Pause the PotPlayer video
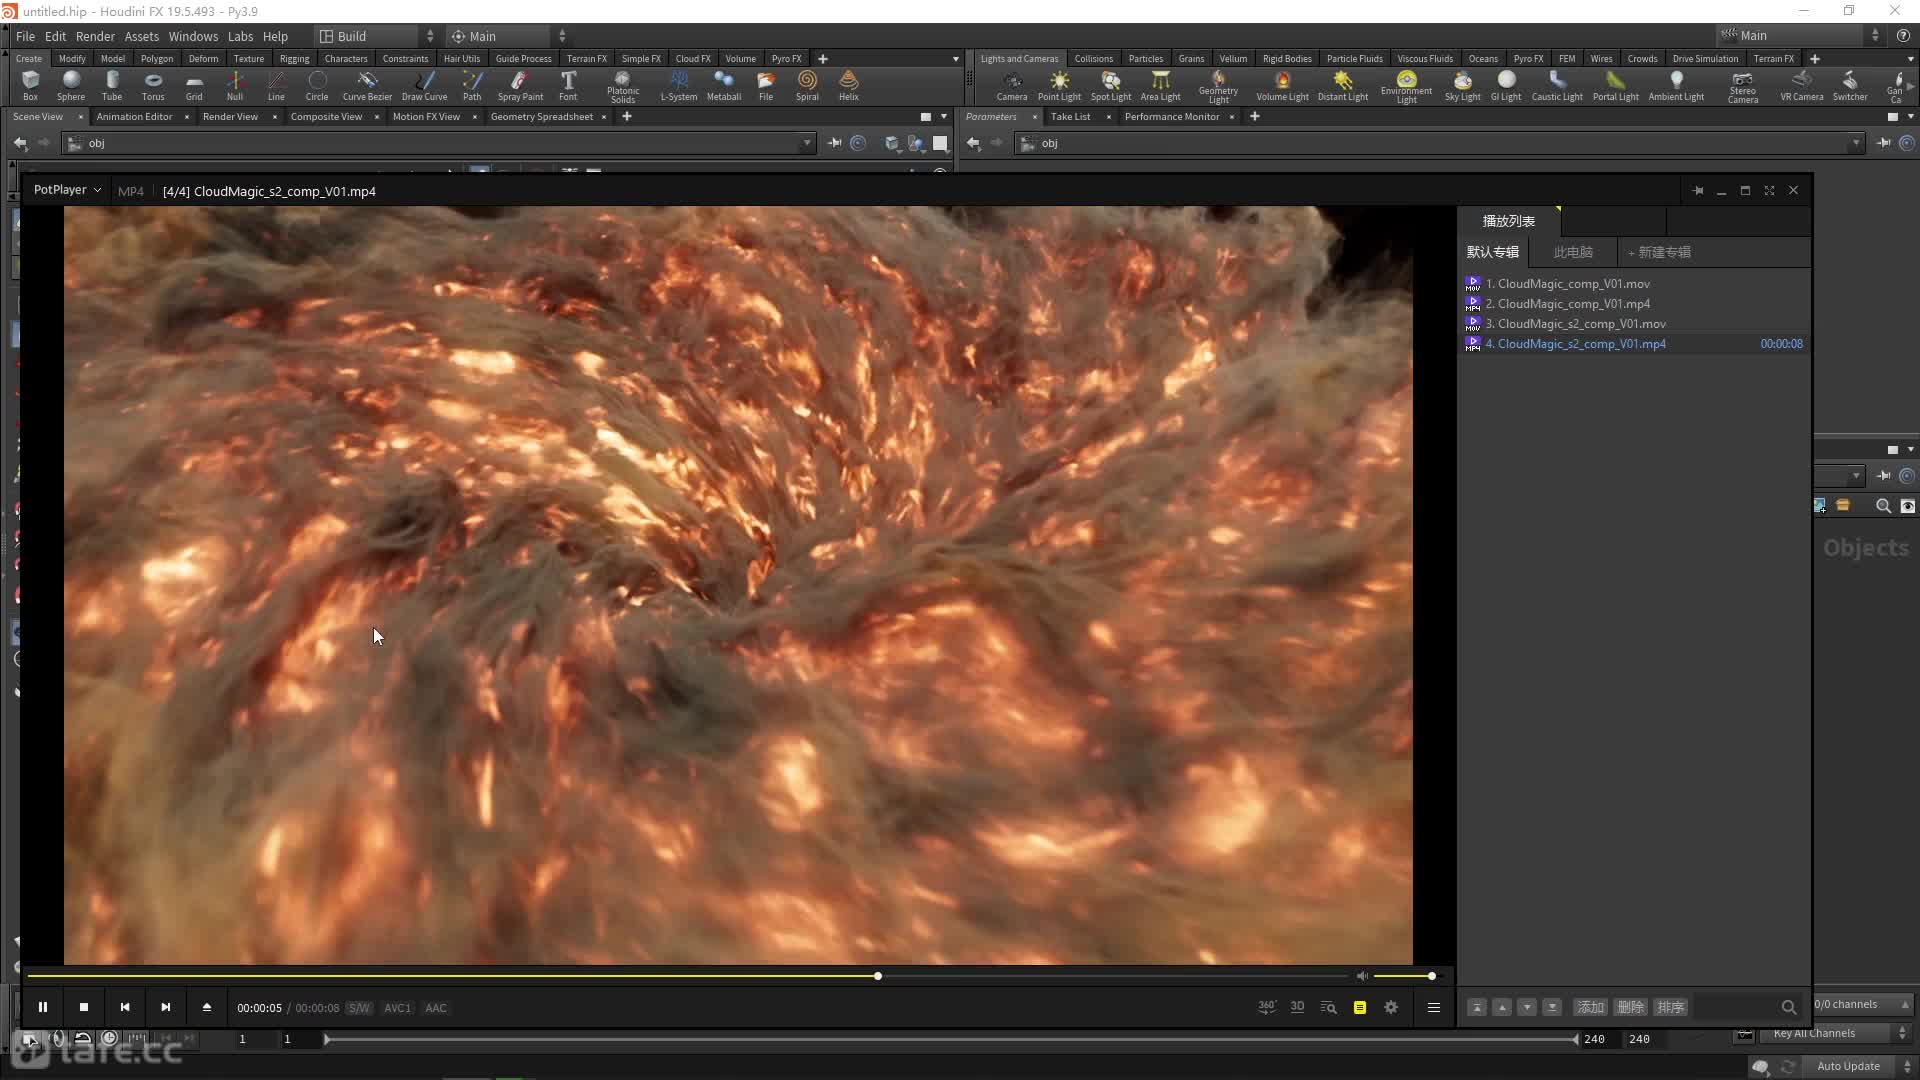The height and width of the screenshot is (1080, 1920). pyautogui.click(x=43, y=1007)
